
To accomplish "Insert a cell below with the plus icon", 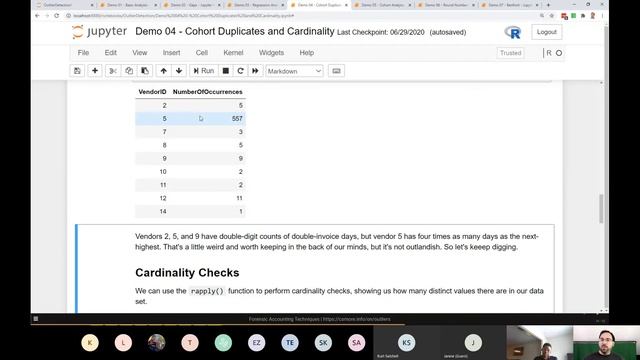I will tap(95, 71).
